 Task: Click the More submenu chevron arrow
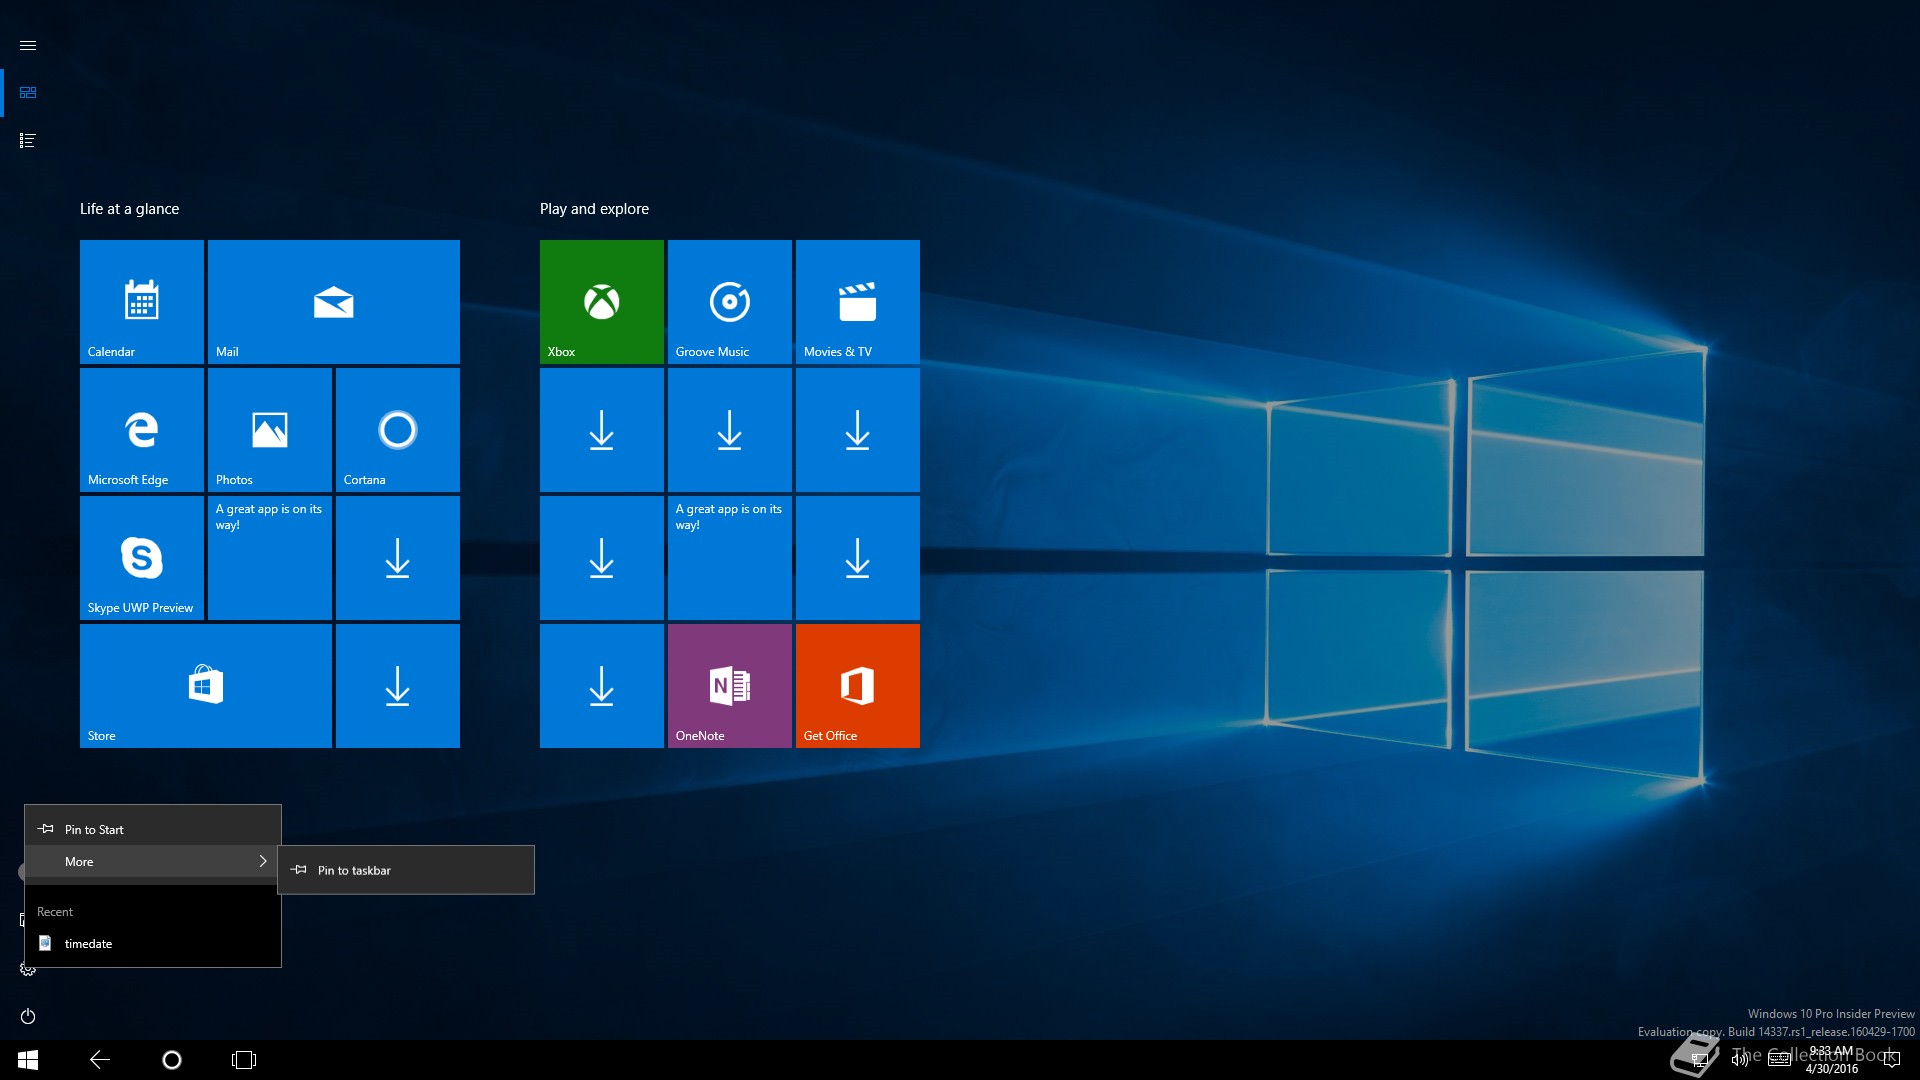(263, 861)
